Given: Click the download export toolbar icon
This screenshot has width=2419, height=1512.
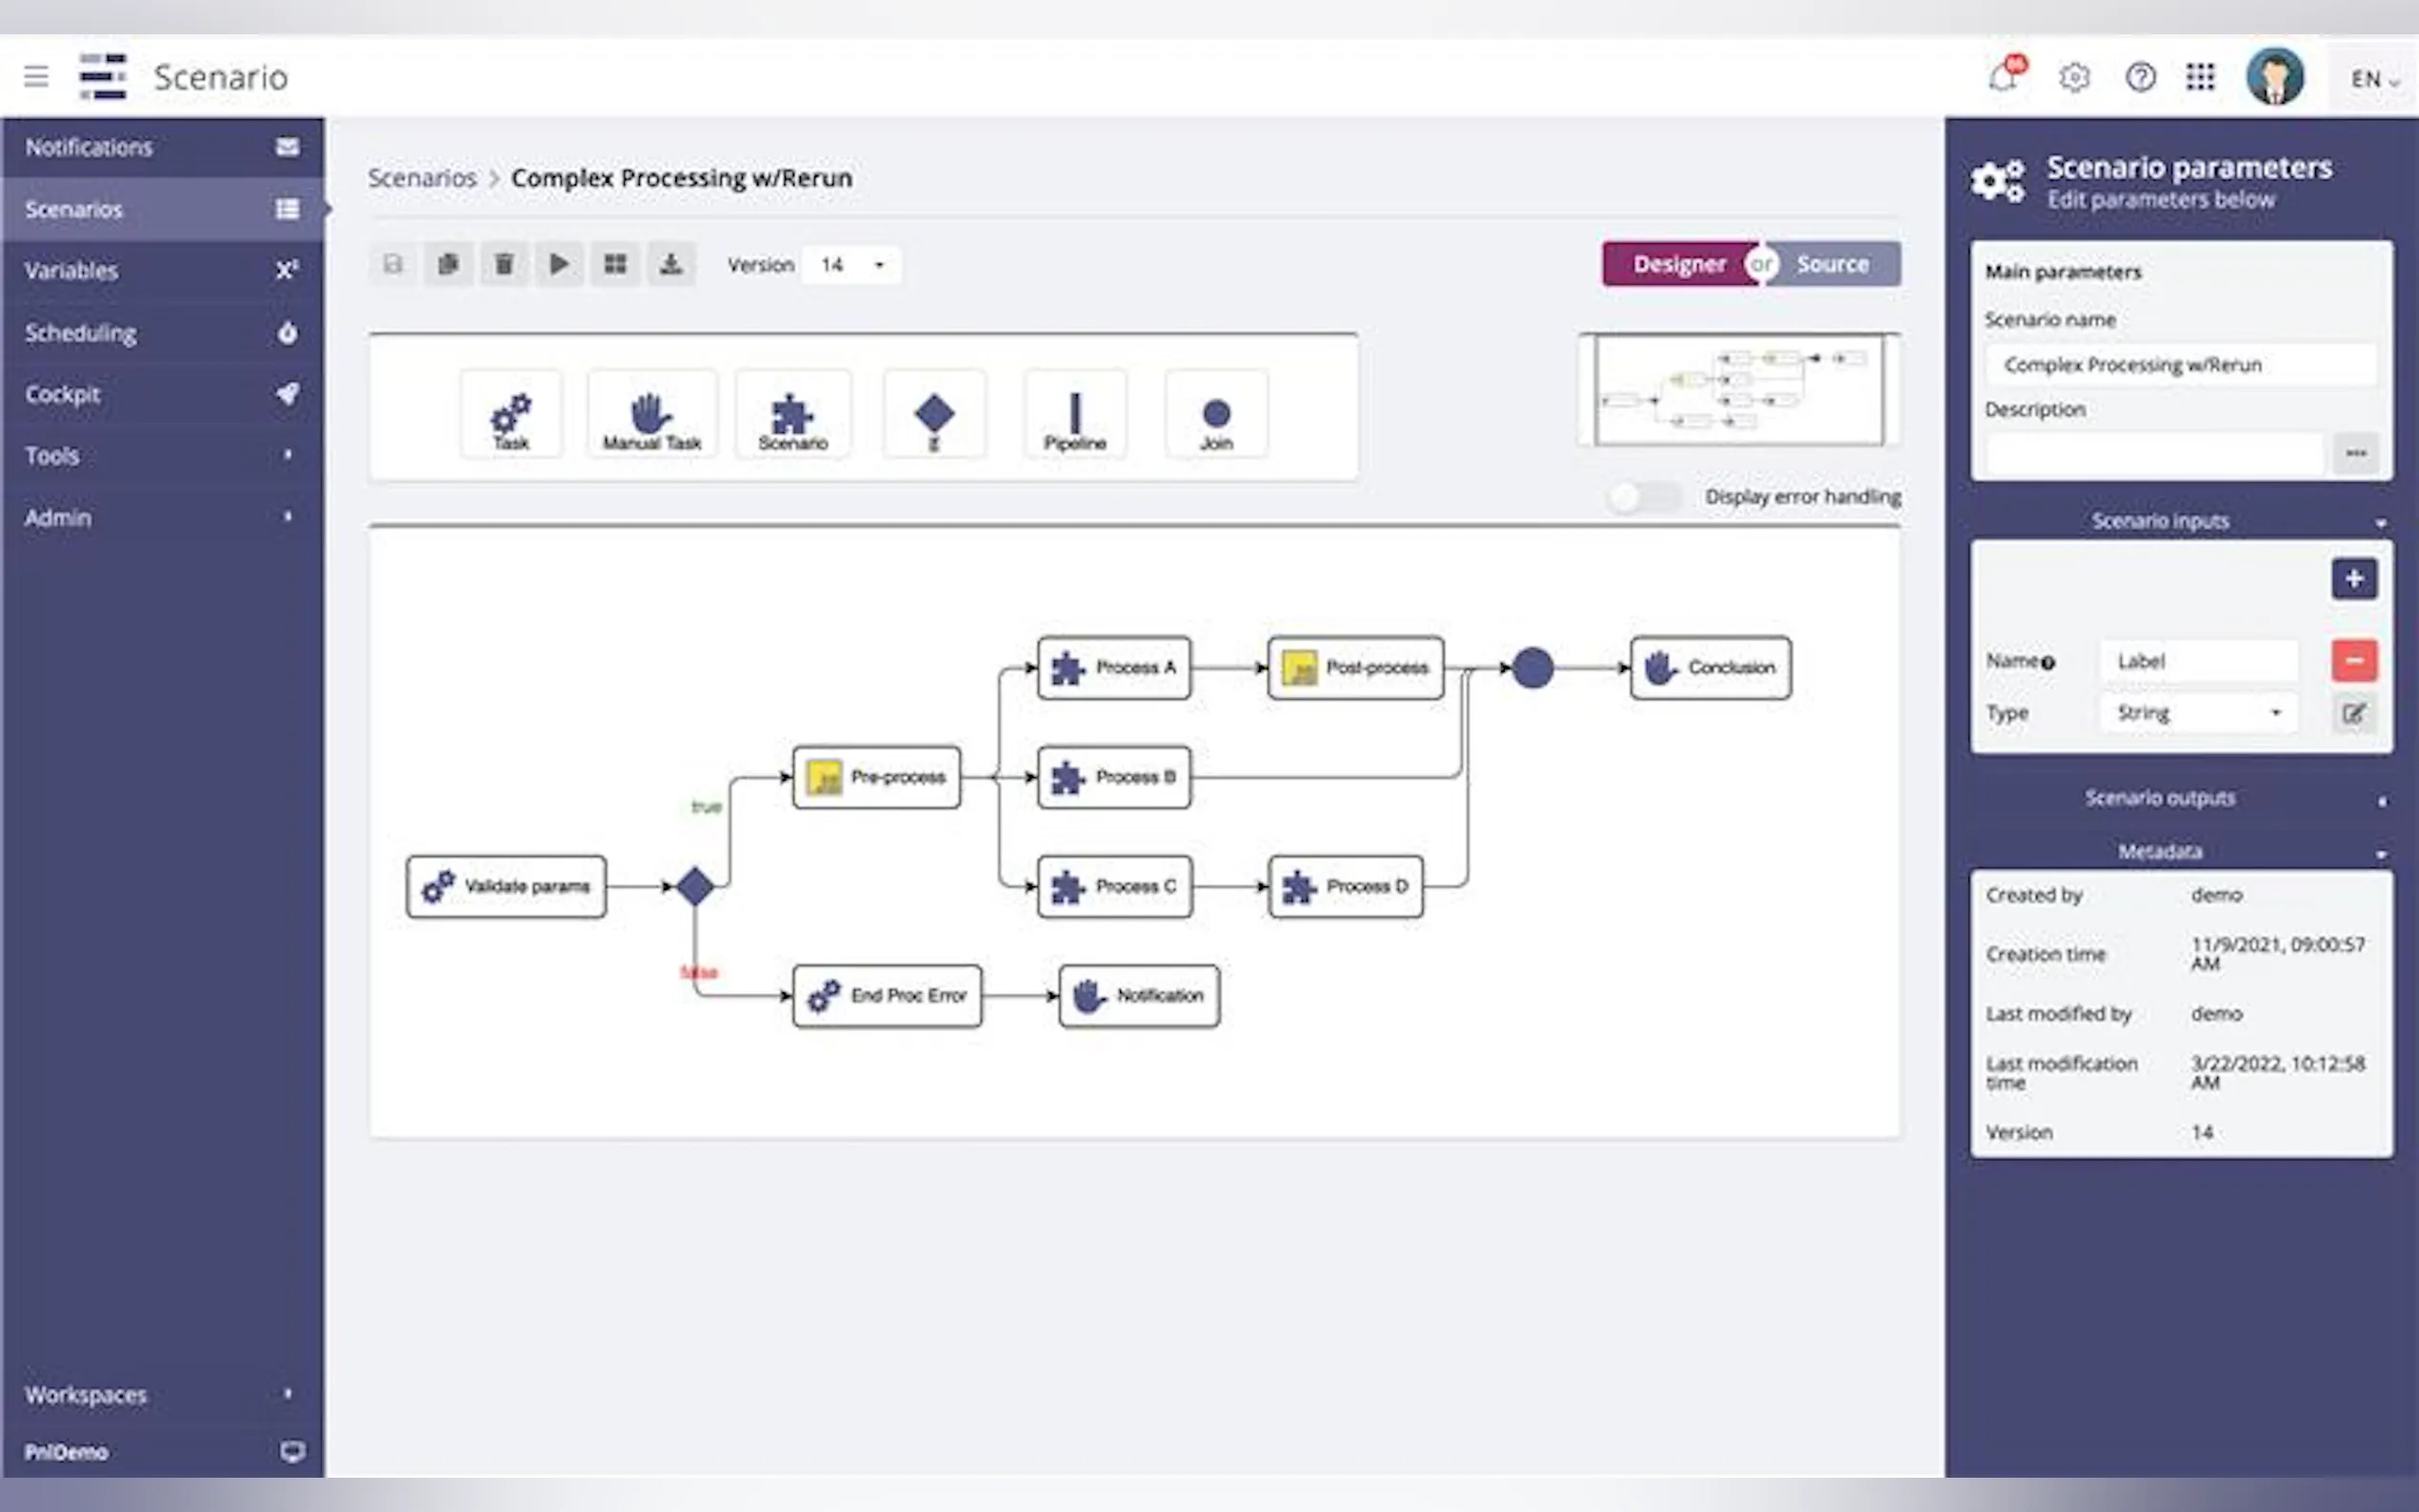Looking at the screenshot, I should pyautogui.click(x=670, y=264).
